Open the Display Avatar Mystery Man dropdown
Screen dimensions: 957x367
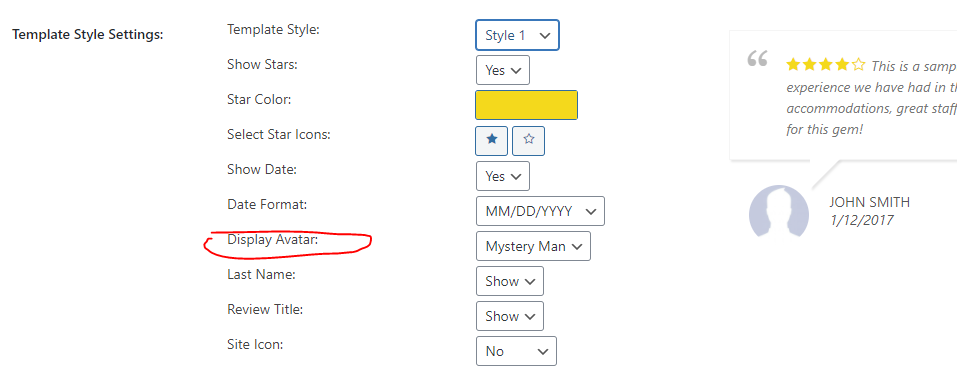click(x=533, y=247)
